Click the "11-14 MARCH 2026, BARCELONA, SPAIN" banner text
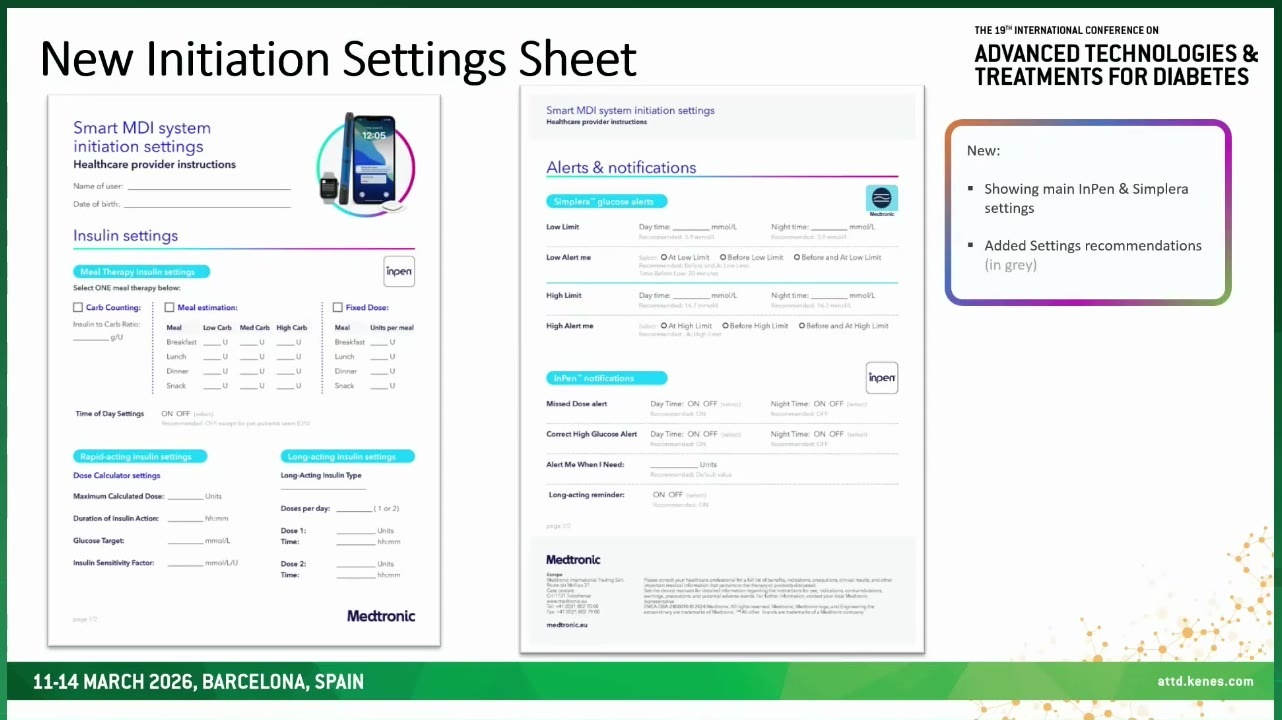This screenshot has height=720, width=1282. click(198, 683)
